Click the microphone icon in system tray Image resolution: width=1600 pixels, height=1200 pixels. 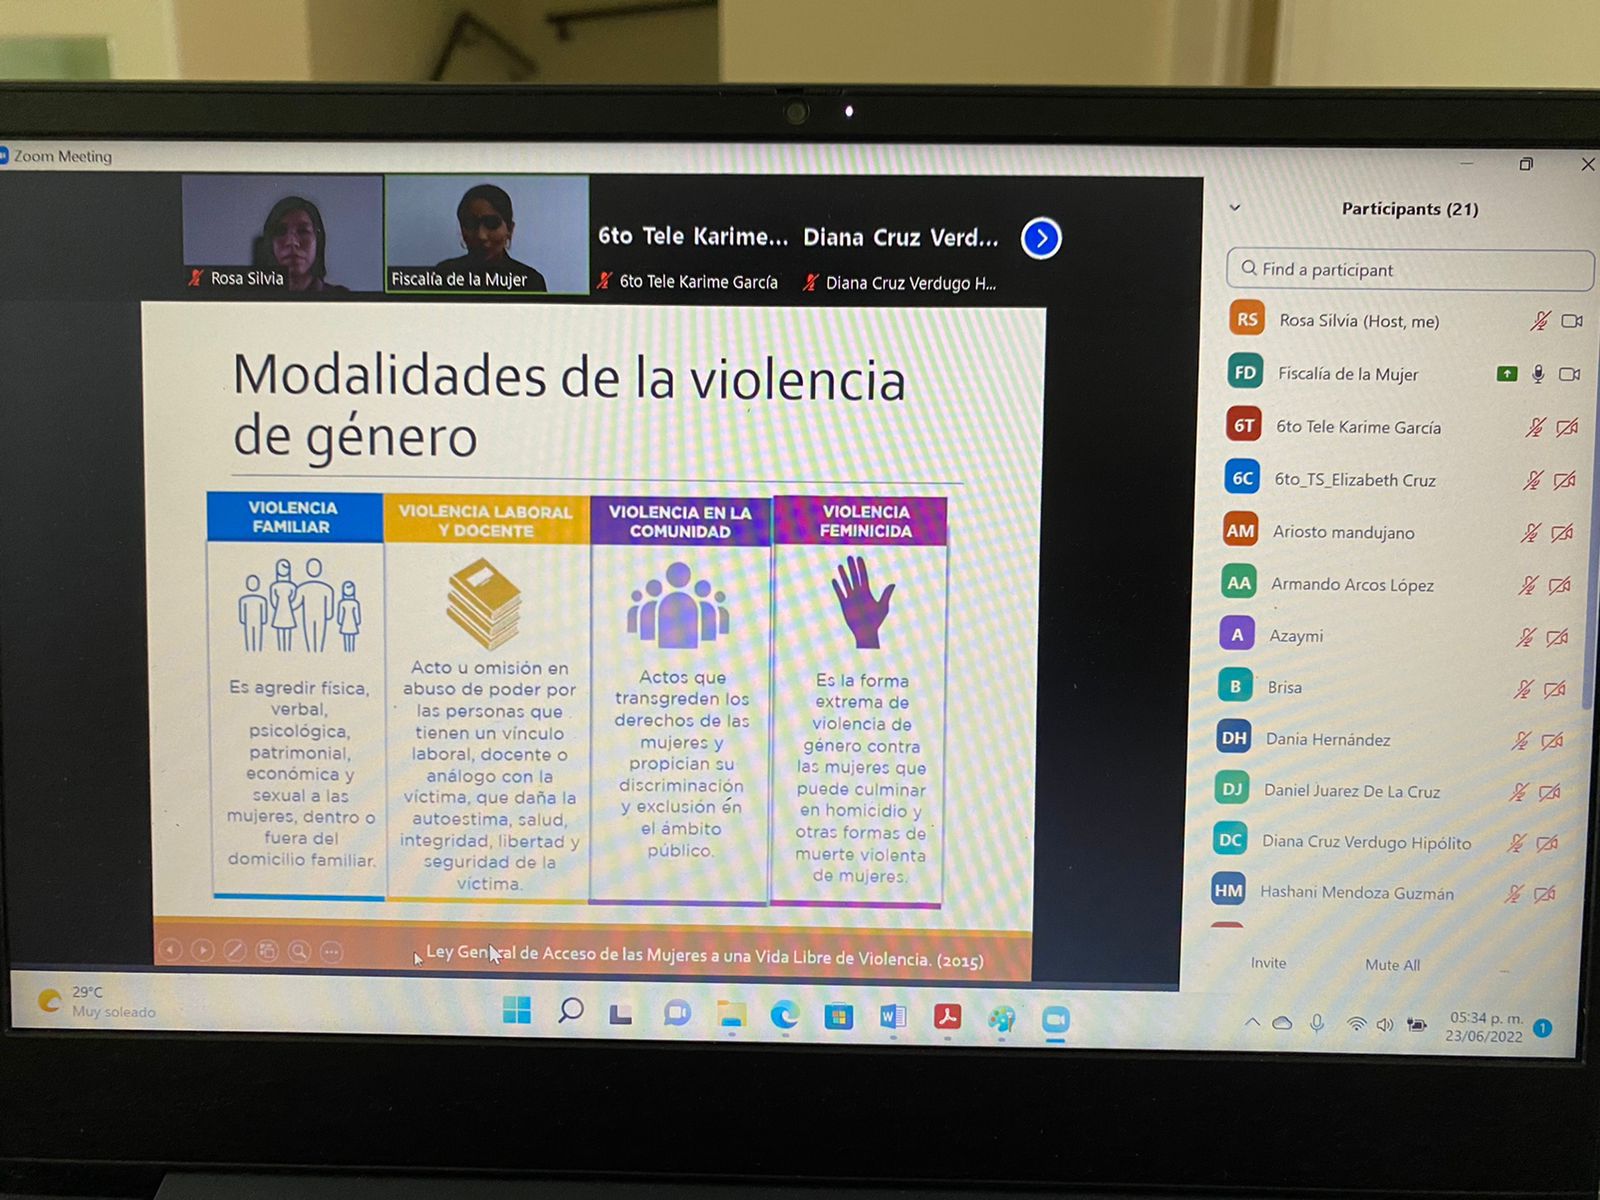click(x=1317, y=1023)
